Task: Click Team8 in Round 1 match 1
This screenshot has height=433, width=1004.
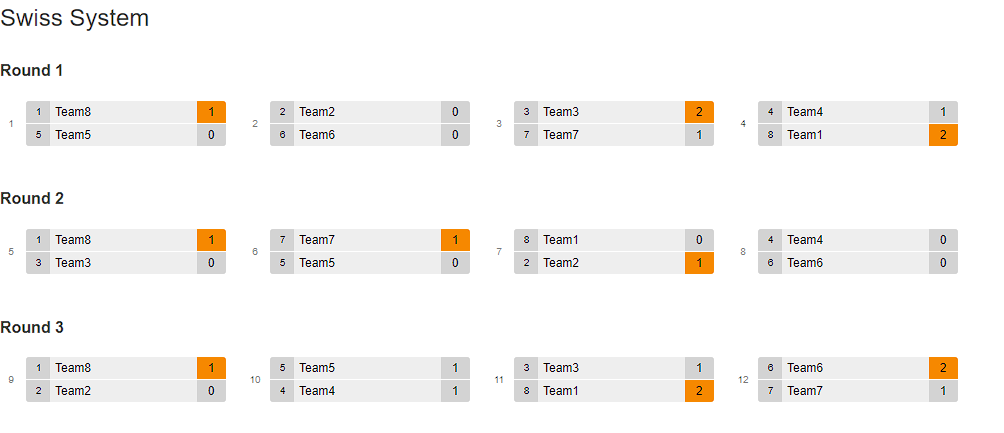Action: (x=73, y=112)
